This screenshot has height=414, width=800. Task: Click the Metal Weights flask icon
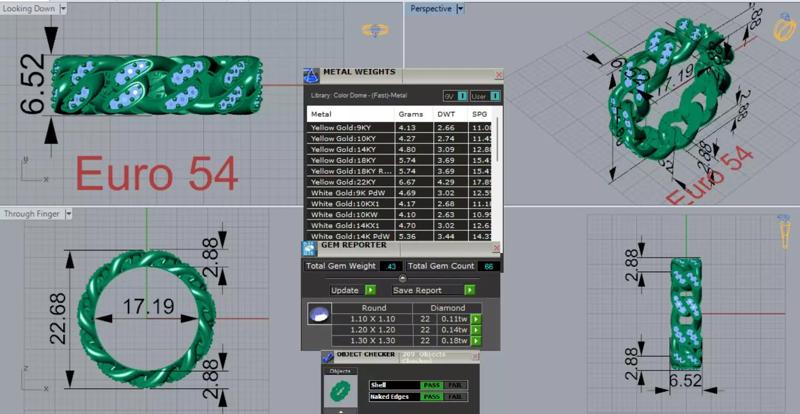point(311,77)
